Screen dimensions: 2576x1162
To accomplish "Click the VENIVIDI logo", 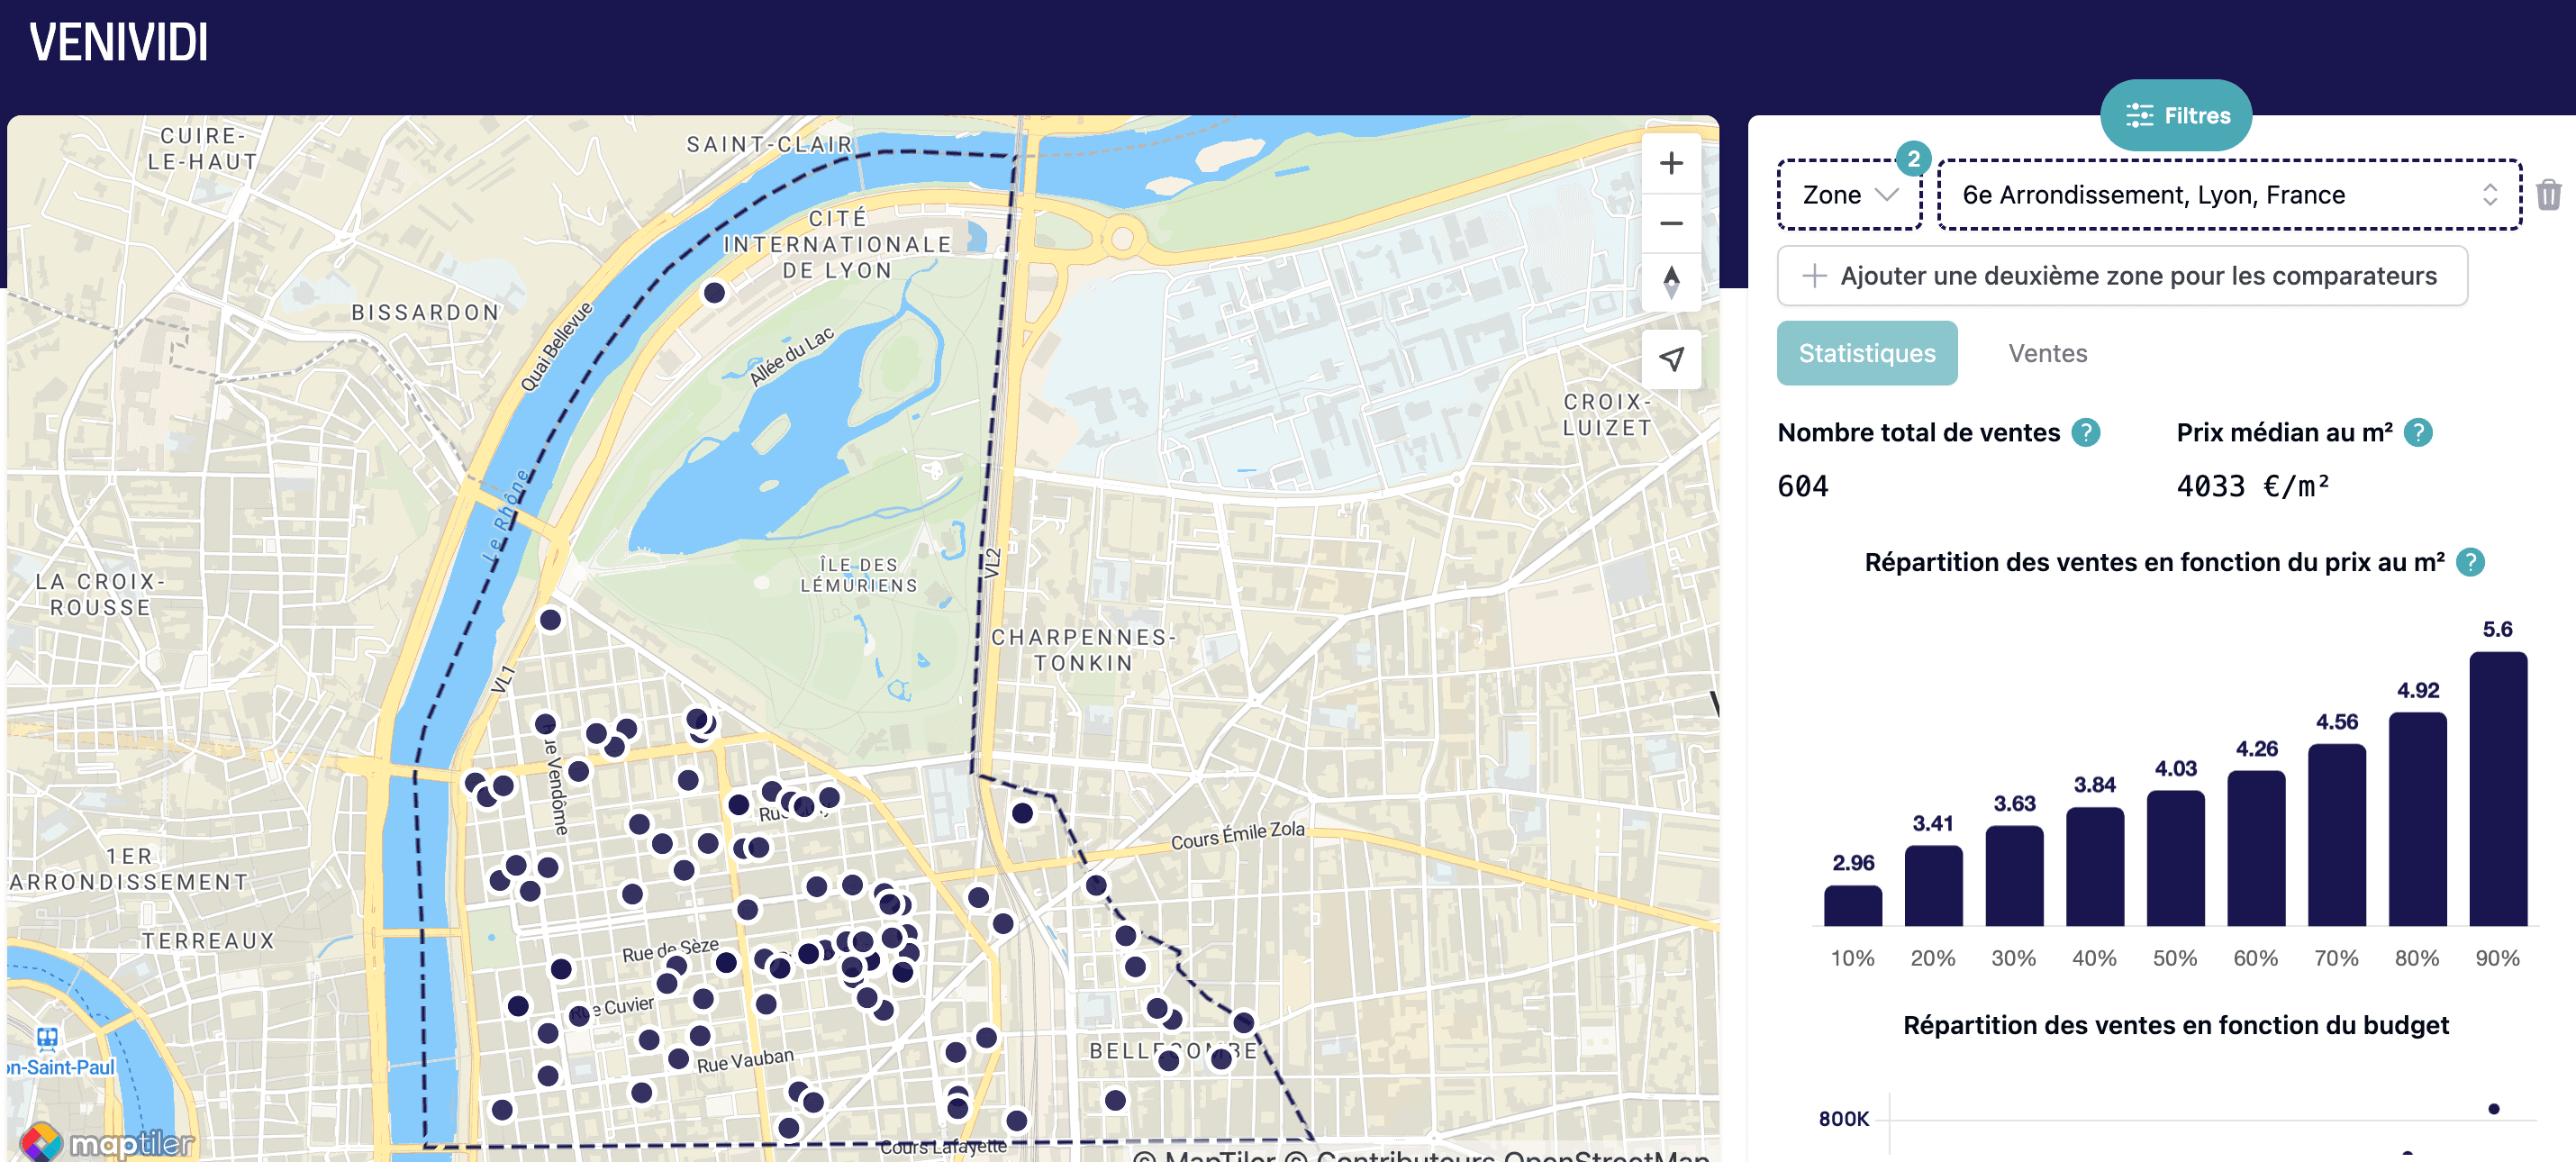I will point(118,43).
